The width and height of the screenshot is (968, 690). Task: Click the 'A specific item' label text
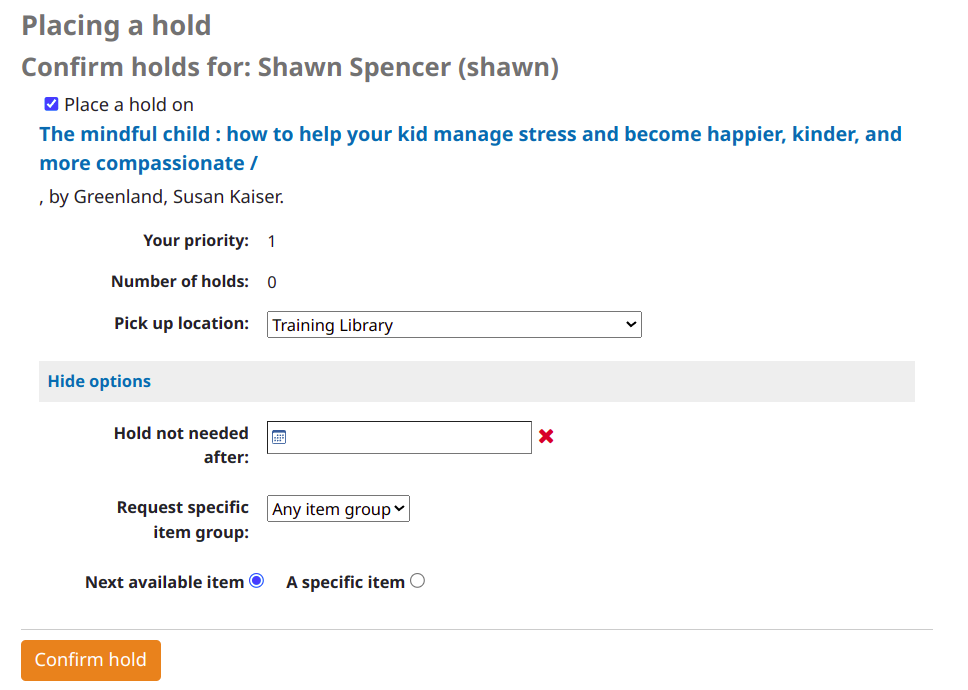[x=345, y=582]
